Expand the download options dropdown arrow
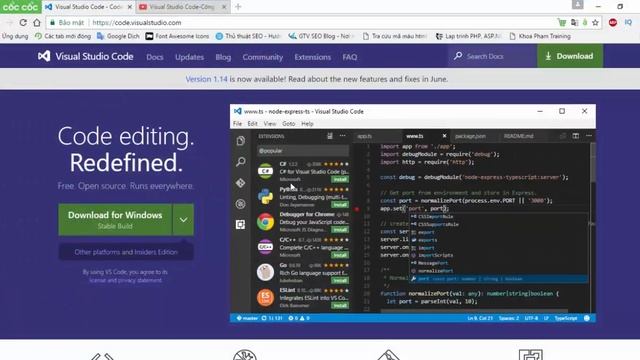 pyautogui.click(x=183, y=220)
